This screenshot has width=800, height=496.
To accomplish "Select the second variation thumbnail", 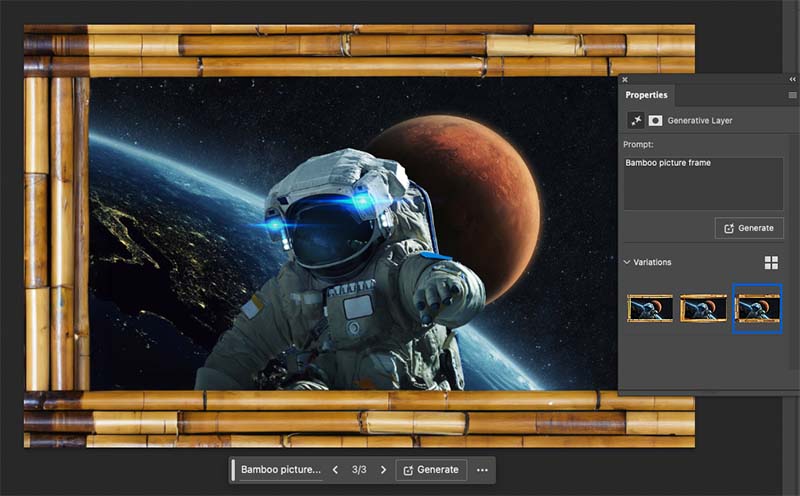I will (703, 309).
